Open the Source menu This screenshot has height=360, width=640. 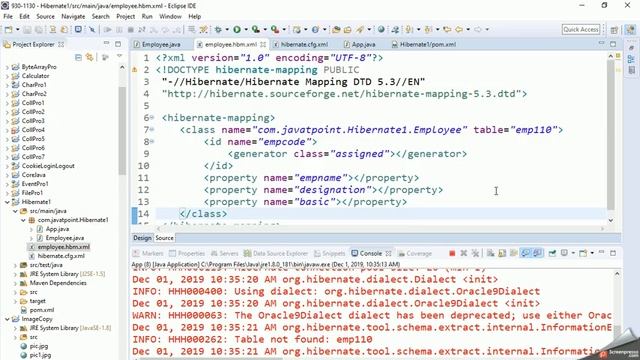click(45, 16)
